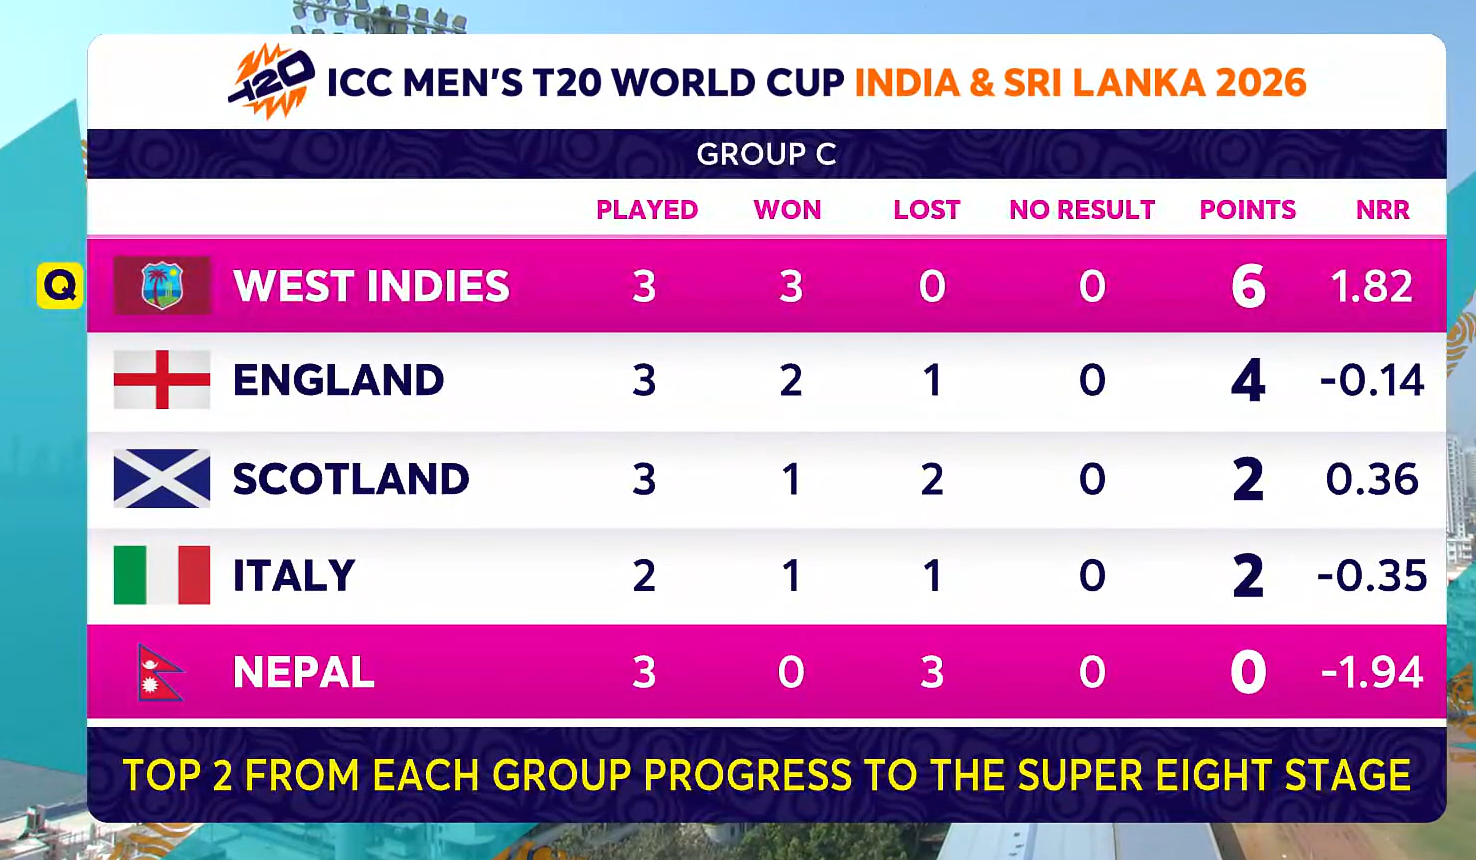Viewport: 1476px width, 860px height.
Task: Click the NRR column header
Action: [1382, 210]
